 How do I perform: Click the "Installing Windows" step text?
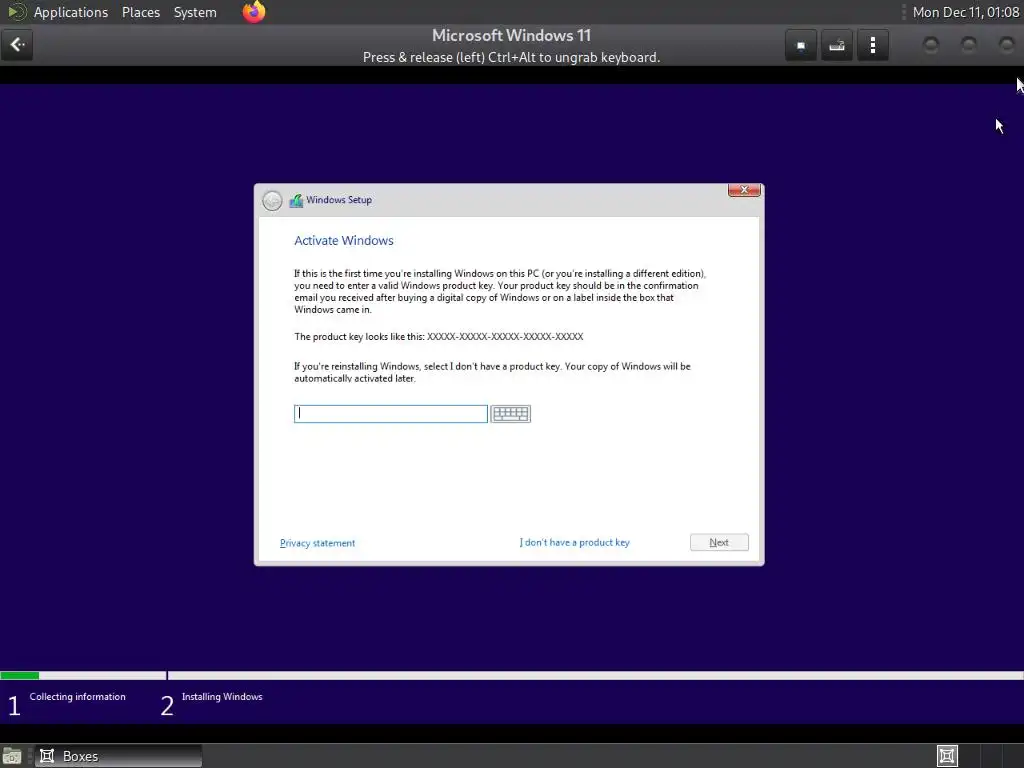tap(222, 696)
